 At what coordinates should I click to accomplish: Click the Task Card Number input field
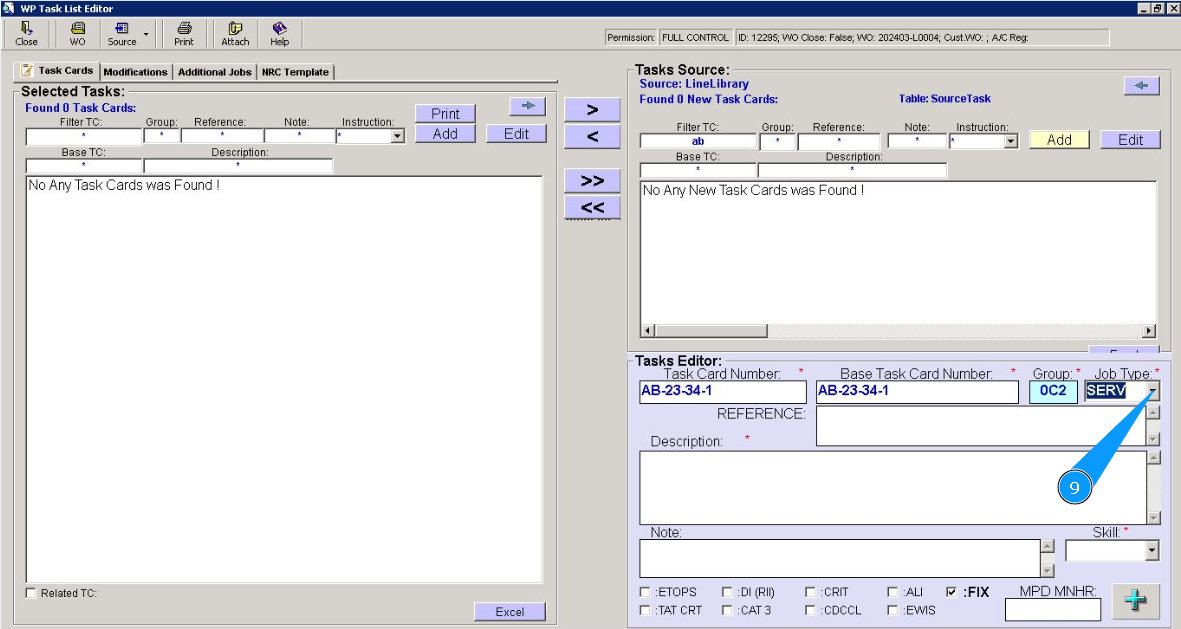point(721,392)
